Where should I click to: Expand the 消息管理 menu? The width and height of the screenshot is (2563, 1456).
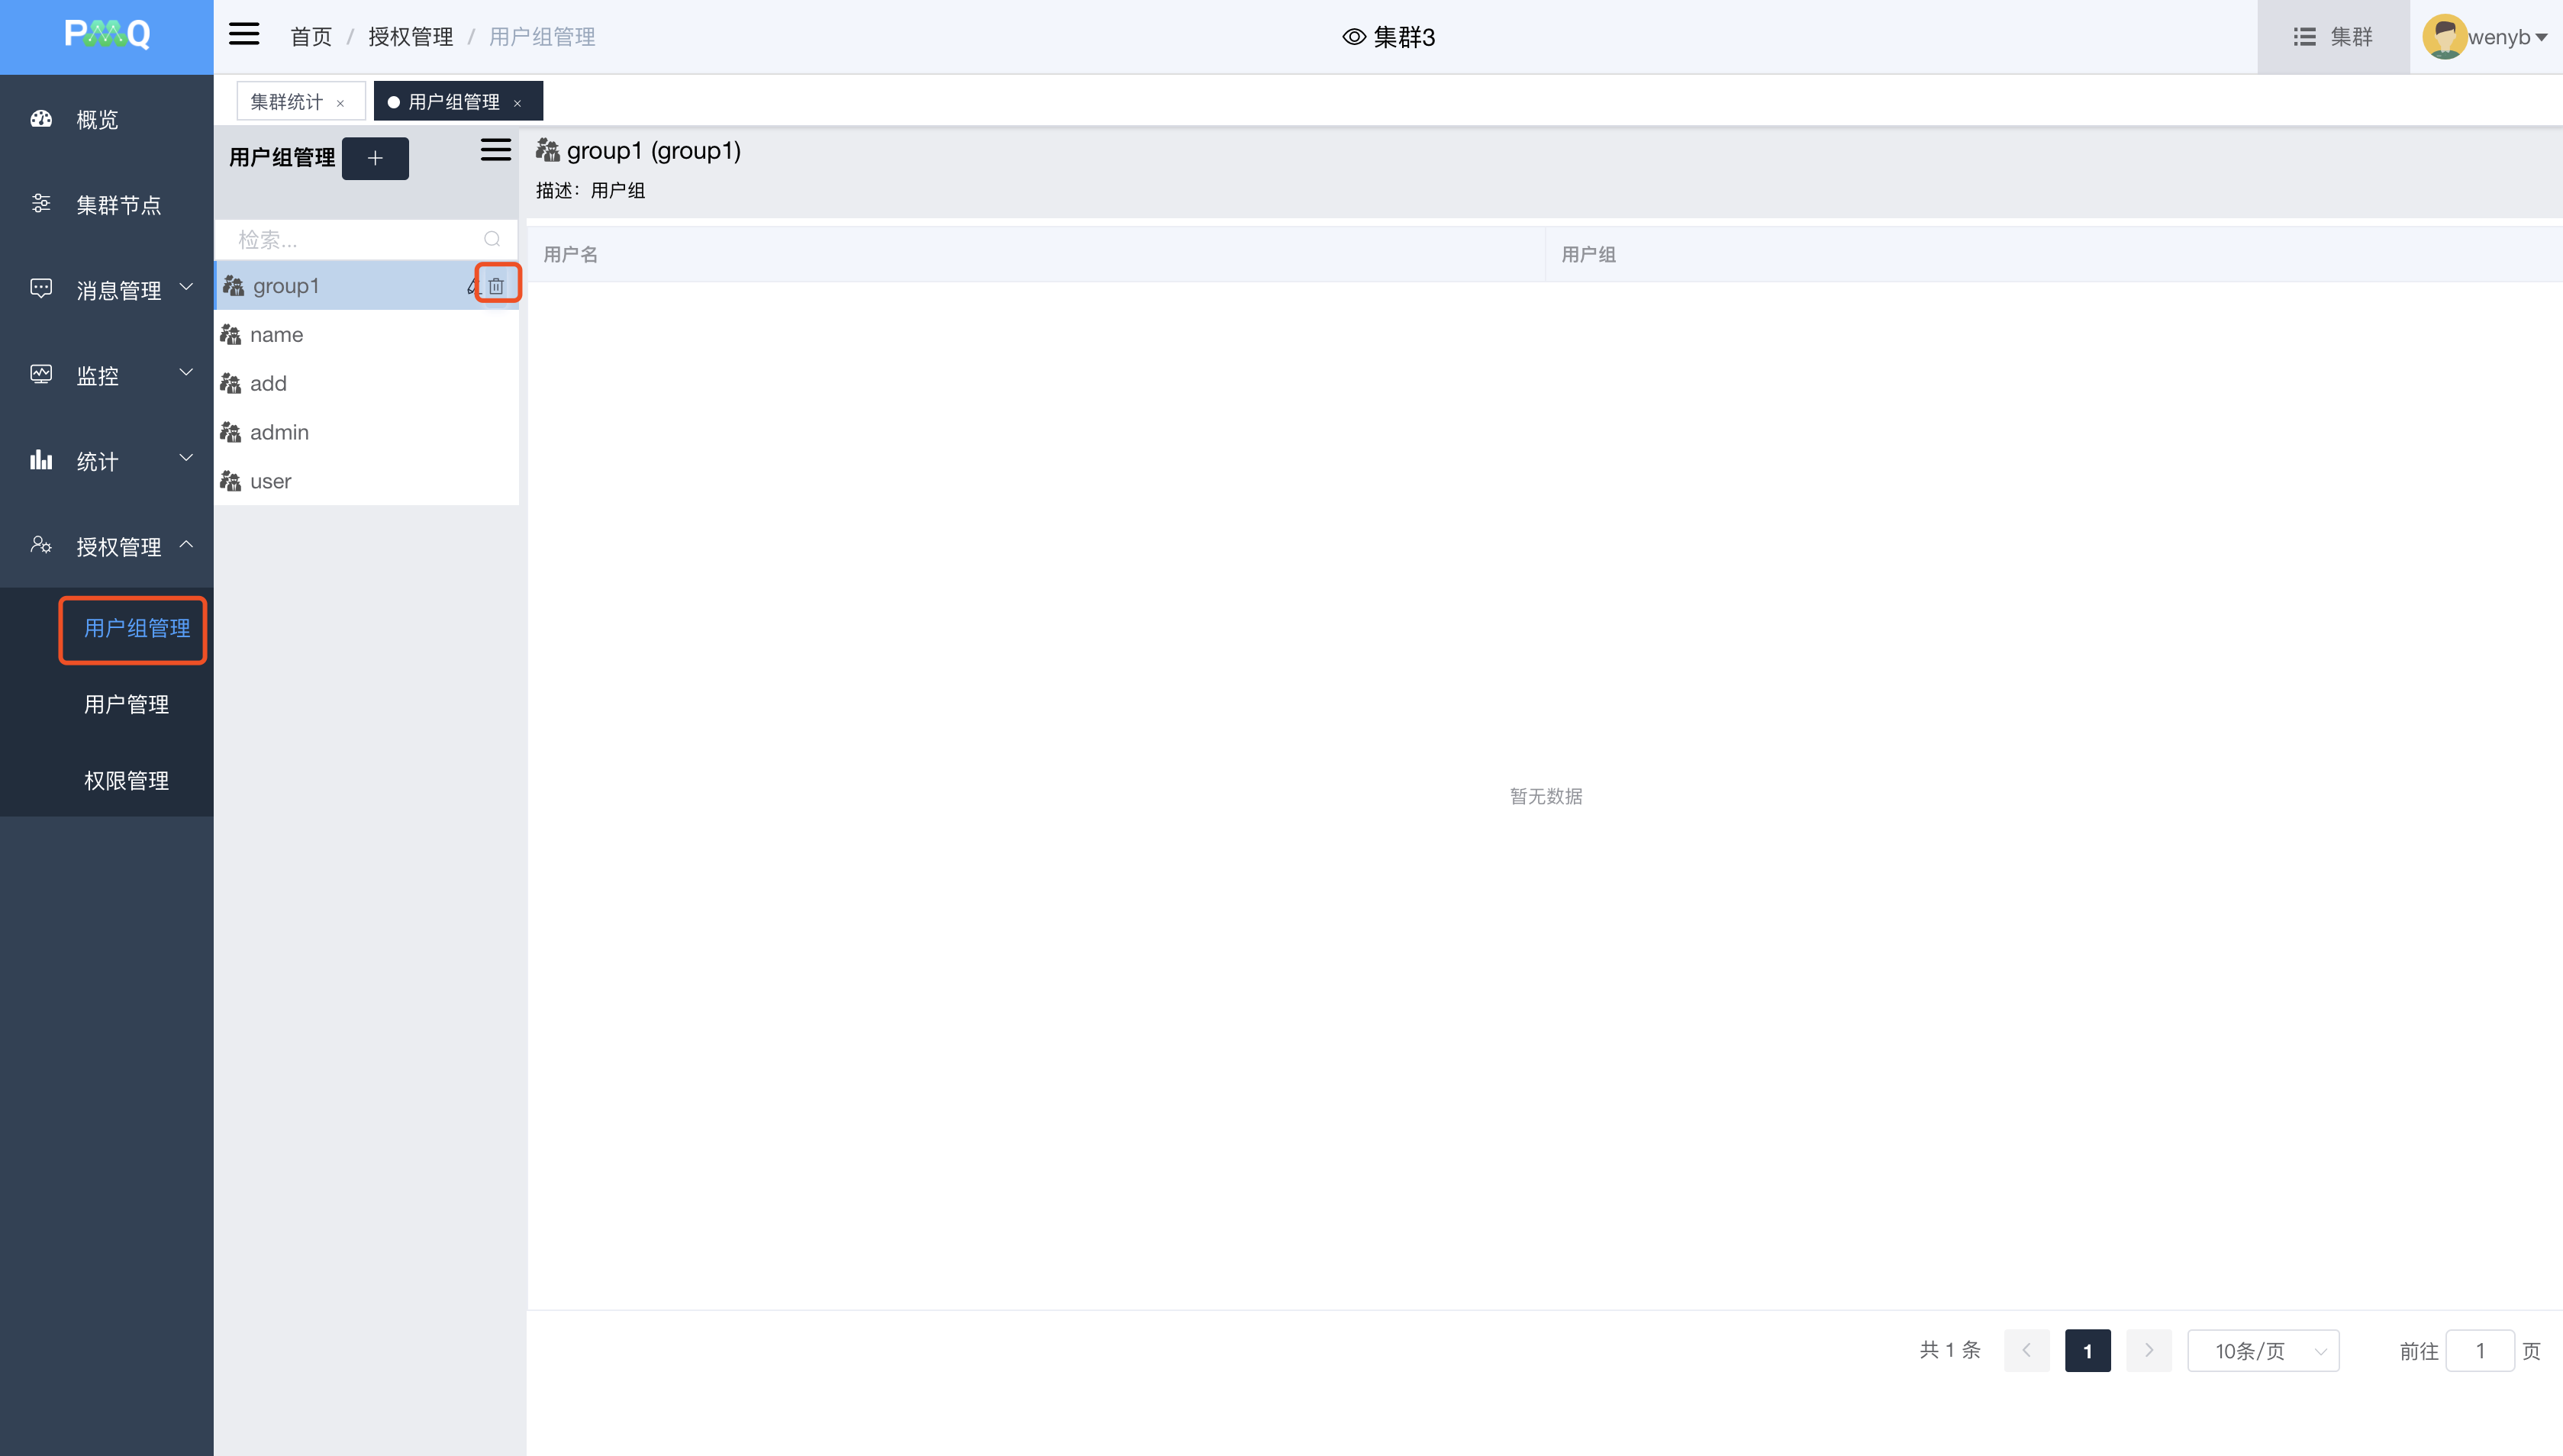(118, 290)
